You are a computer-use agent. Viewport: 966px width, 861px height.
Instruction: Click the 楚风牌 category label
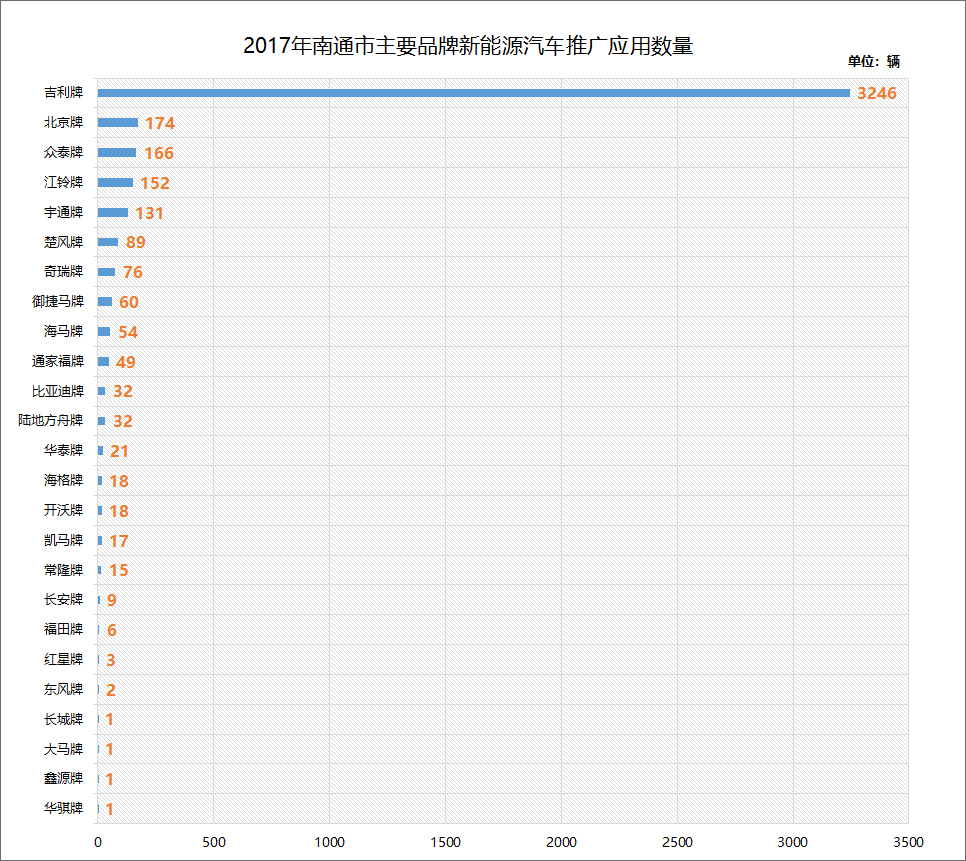(63, 242)
